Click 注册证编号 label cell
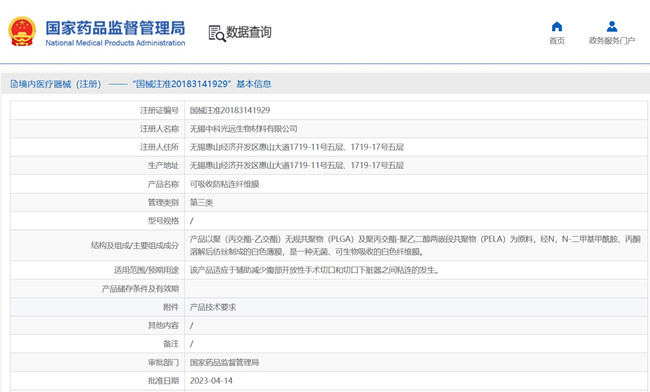Screen dimensions: 650x392 click(x=97, y=110)
